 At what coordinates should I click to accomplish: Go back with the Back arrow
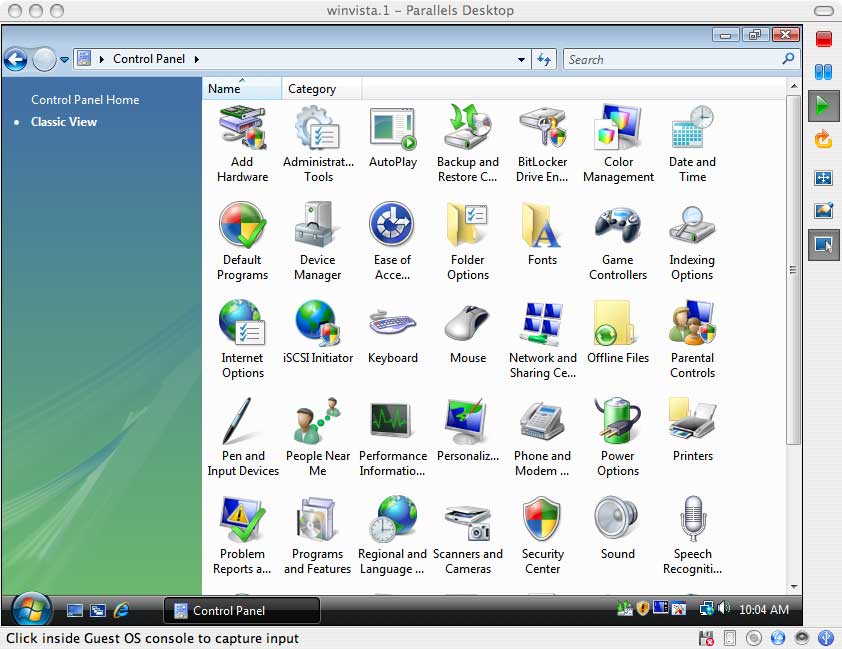[x=16, y=59]
